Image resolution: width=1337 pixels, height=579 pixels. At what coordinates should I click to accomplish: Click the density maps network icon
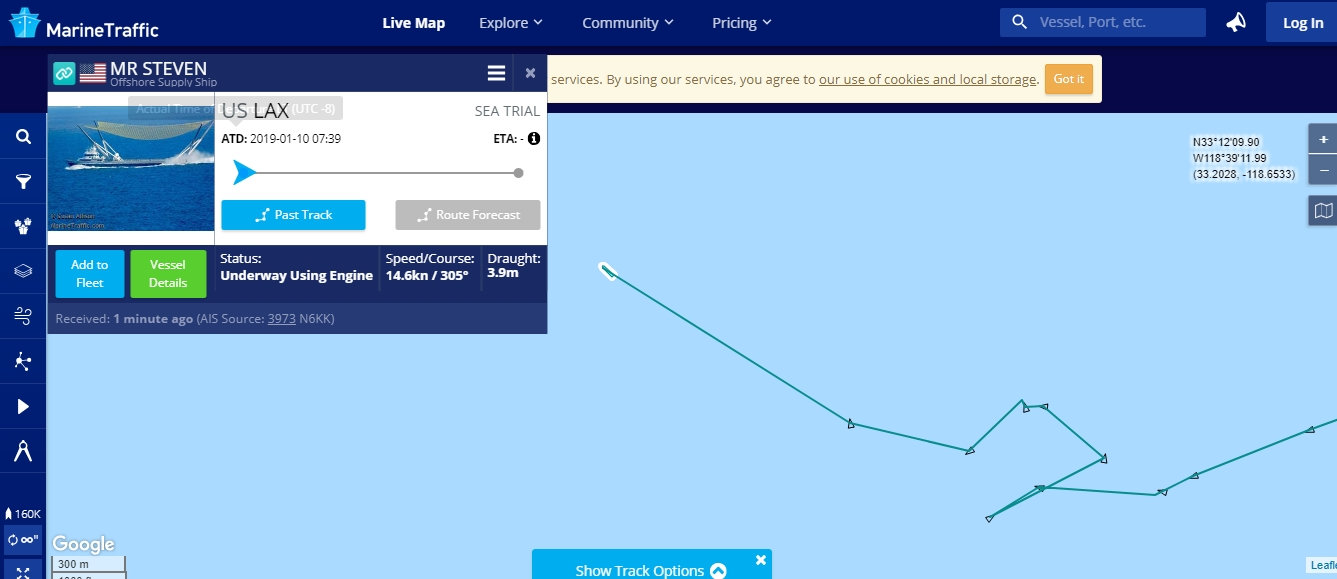tap(23, 361)
